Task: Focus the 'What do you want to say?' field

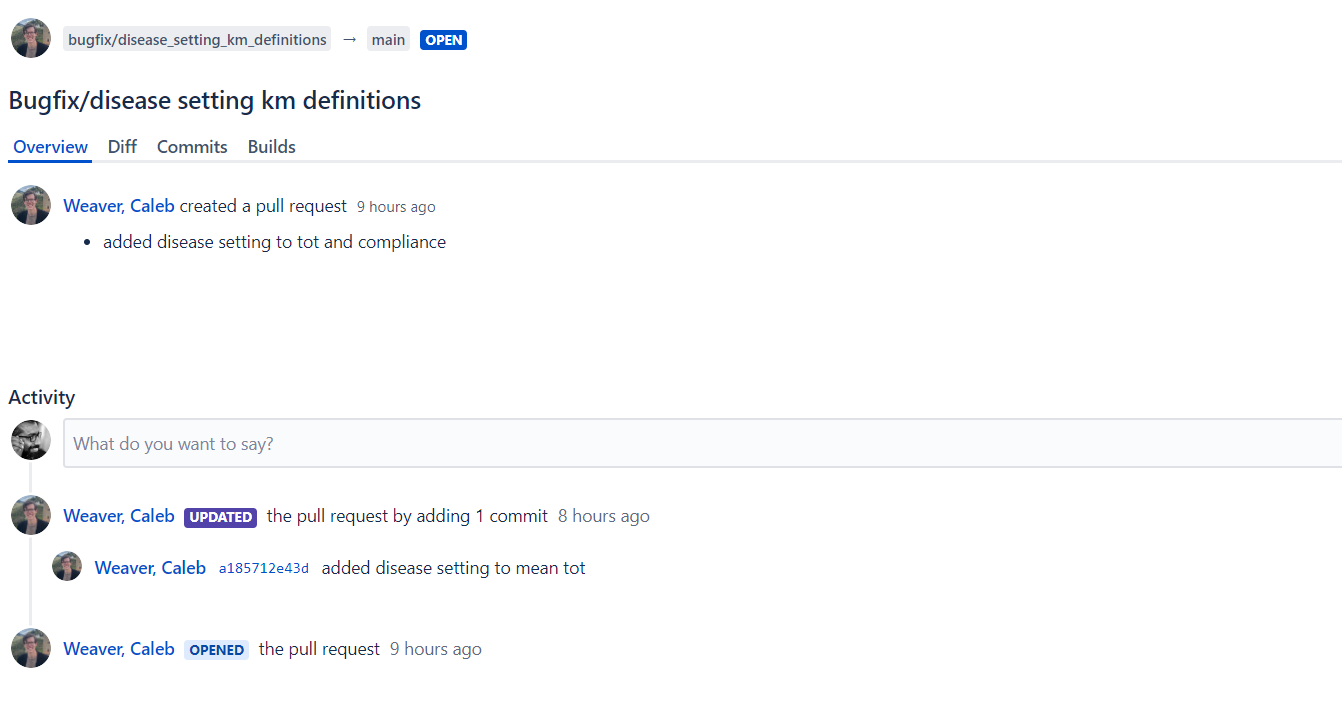Action: click(702, 443)
